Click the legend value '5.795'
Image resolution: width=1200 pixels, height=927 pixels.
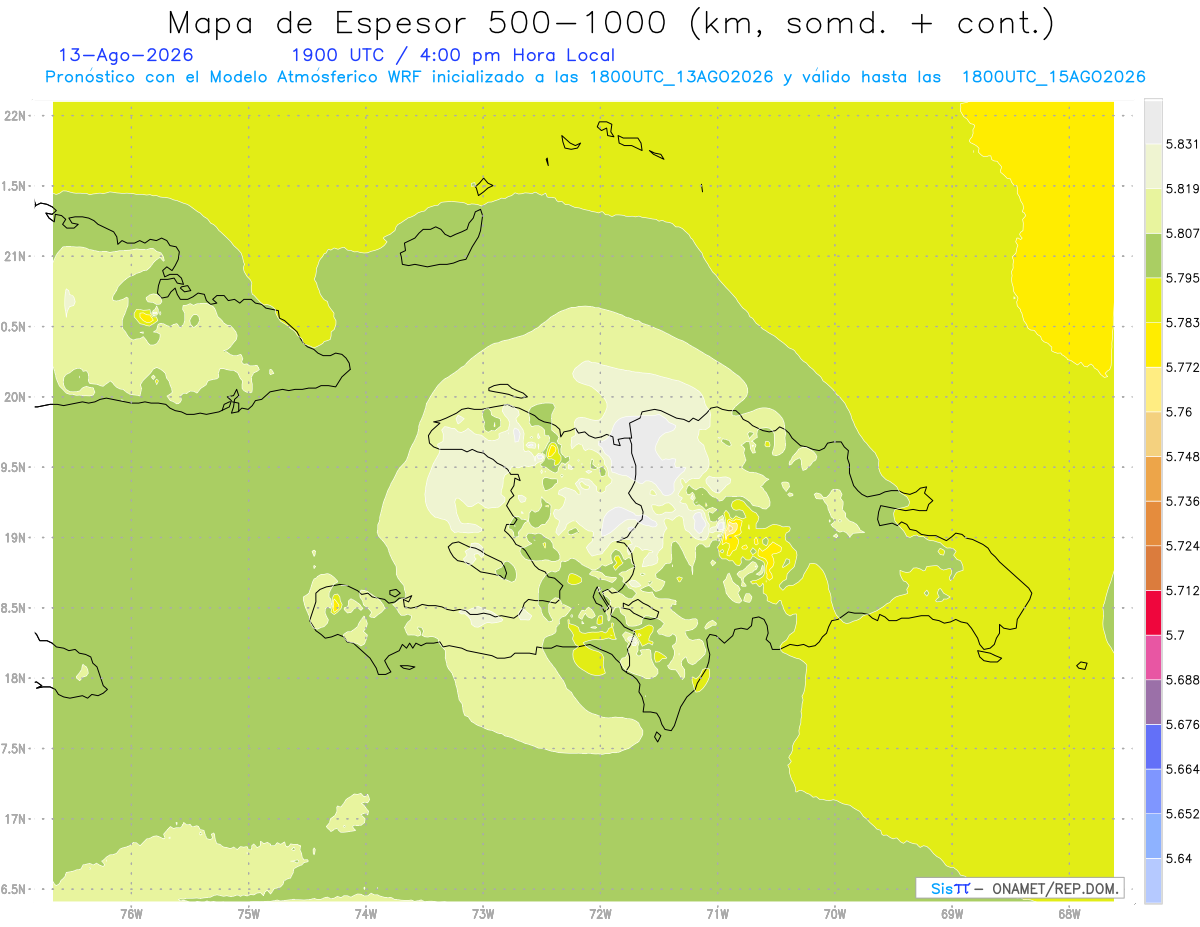tap(1182, 278)
